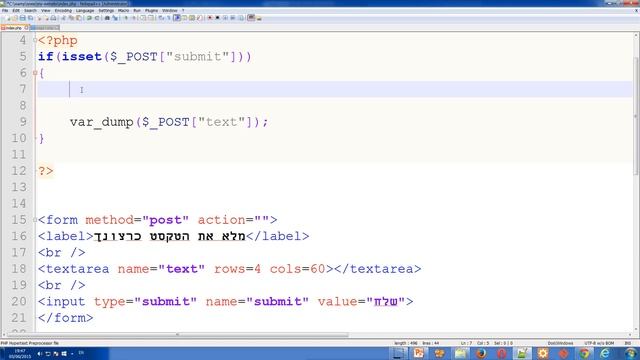The image size is (640, 360).
Task: Collapse the fold at line 4 <?php
Action: click(35, 40)
